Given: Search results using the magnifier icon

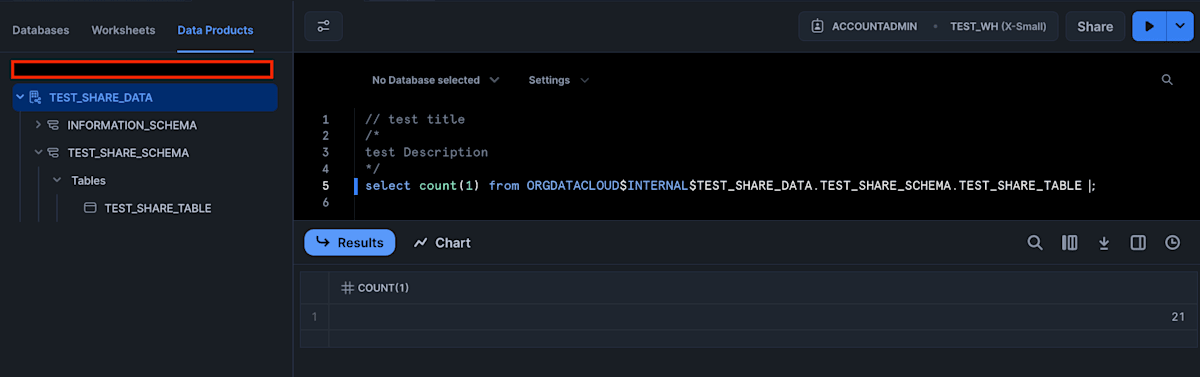Looking at the screenshot, I should coord(1035,242).
